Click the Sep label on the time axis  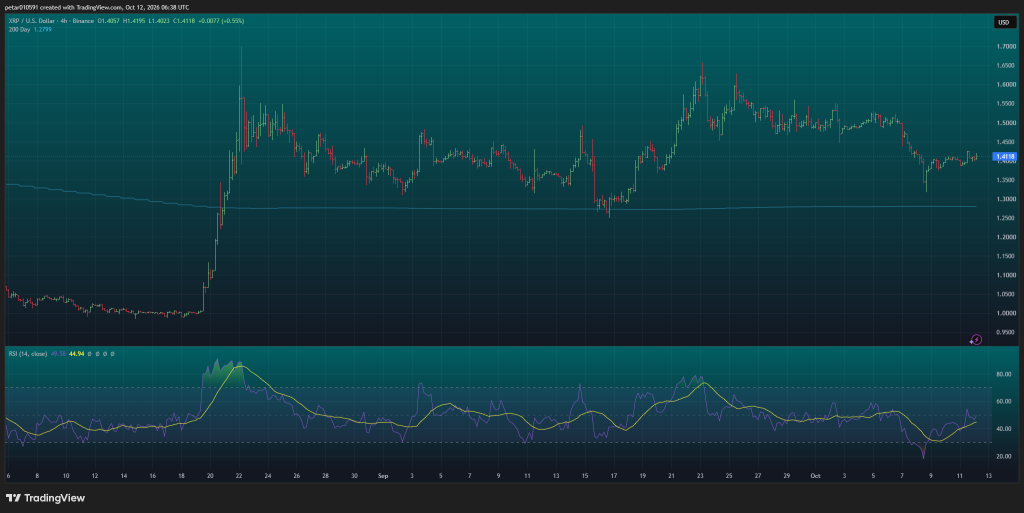coord(383,476)
